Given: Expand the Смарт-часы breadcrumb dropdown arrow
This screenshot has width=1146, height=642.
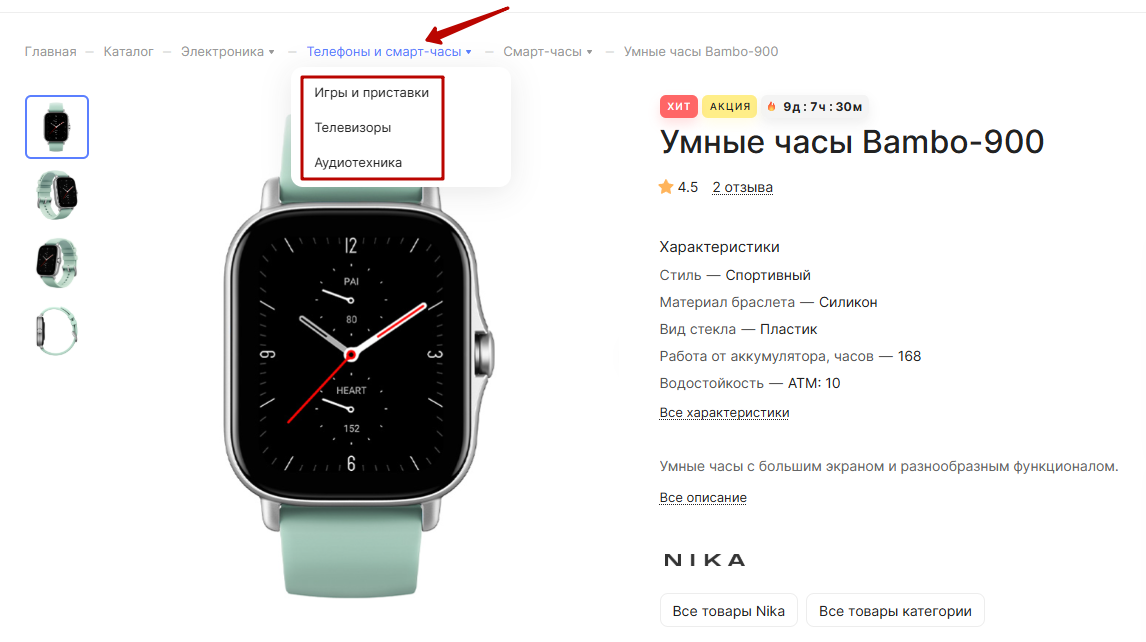Looking at the screenshot, I should coord(589,52).
